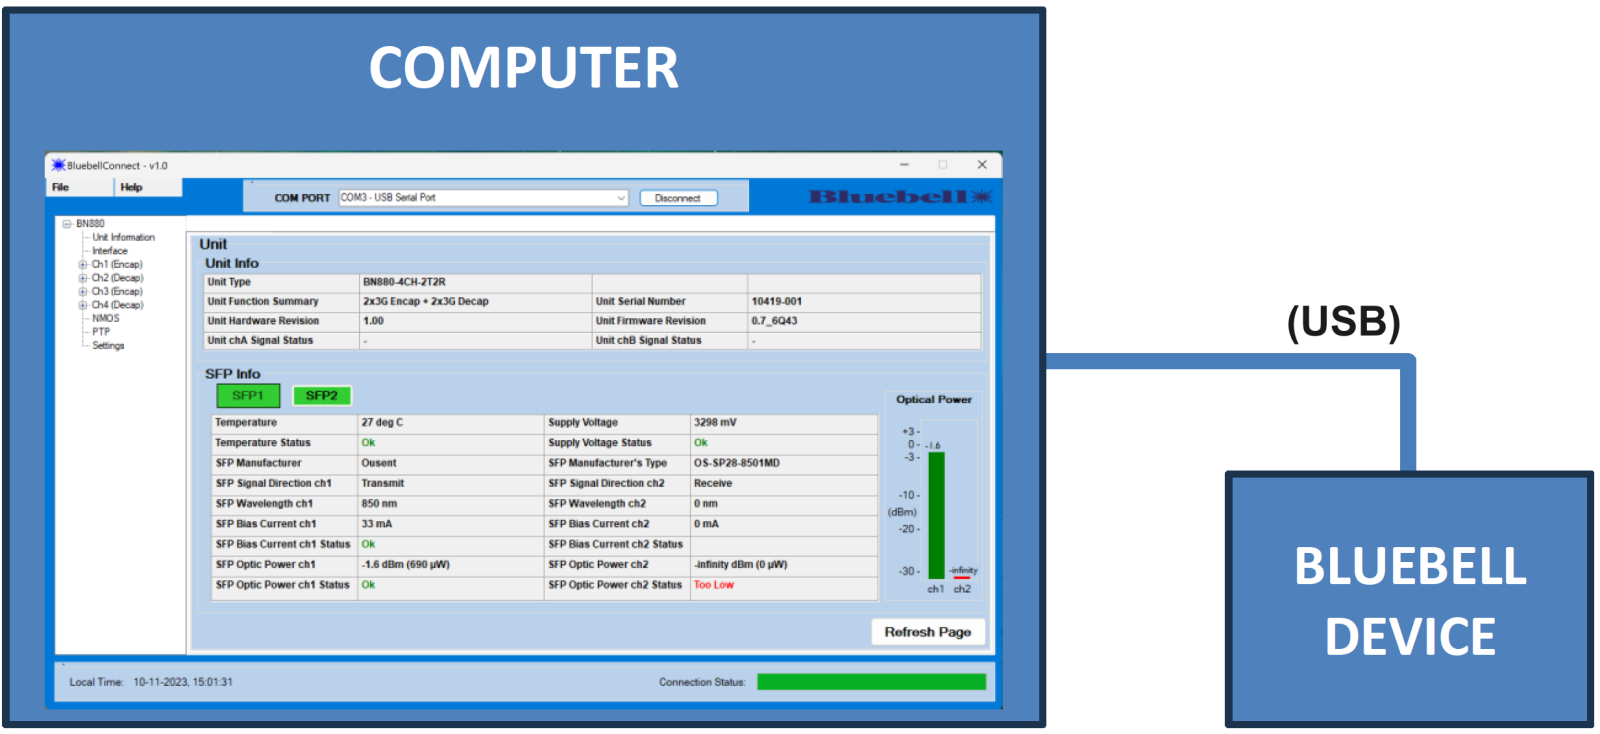
Task: Click the Disconnect button
Action: pos(678,198)
